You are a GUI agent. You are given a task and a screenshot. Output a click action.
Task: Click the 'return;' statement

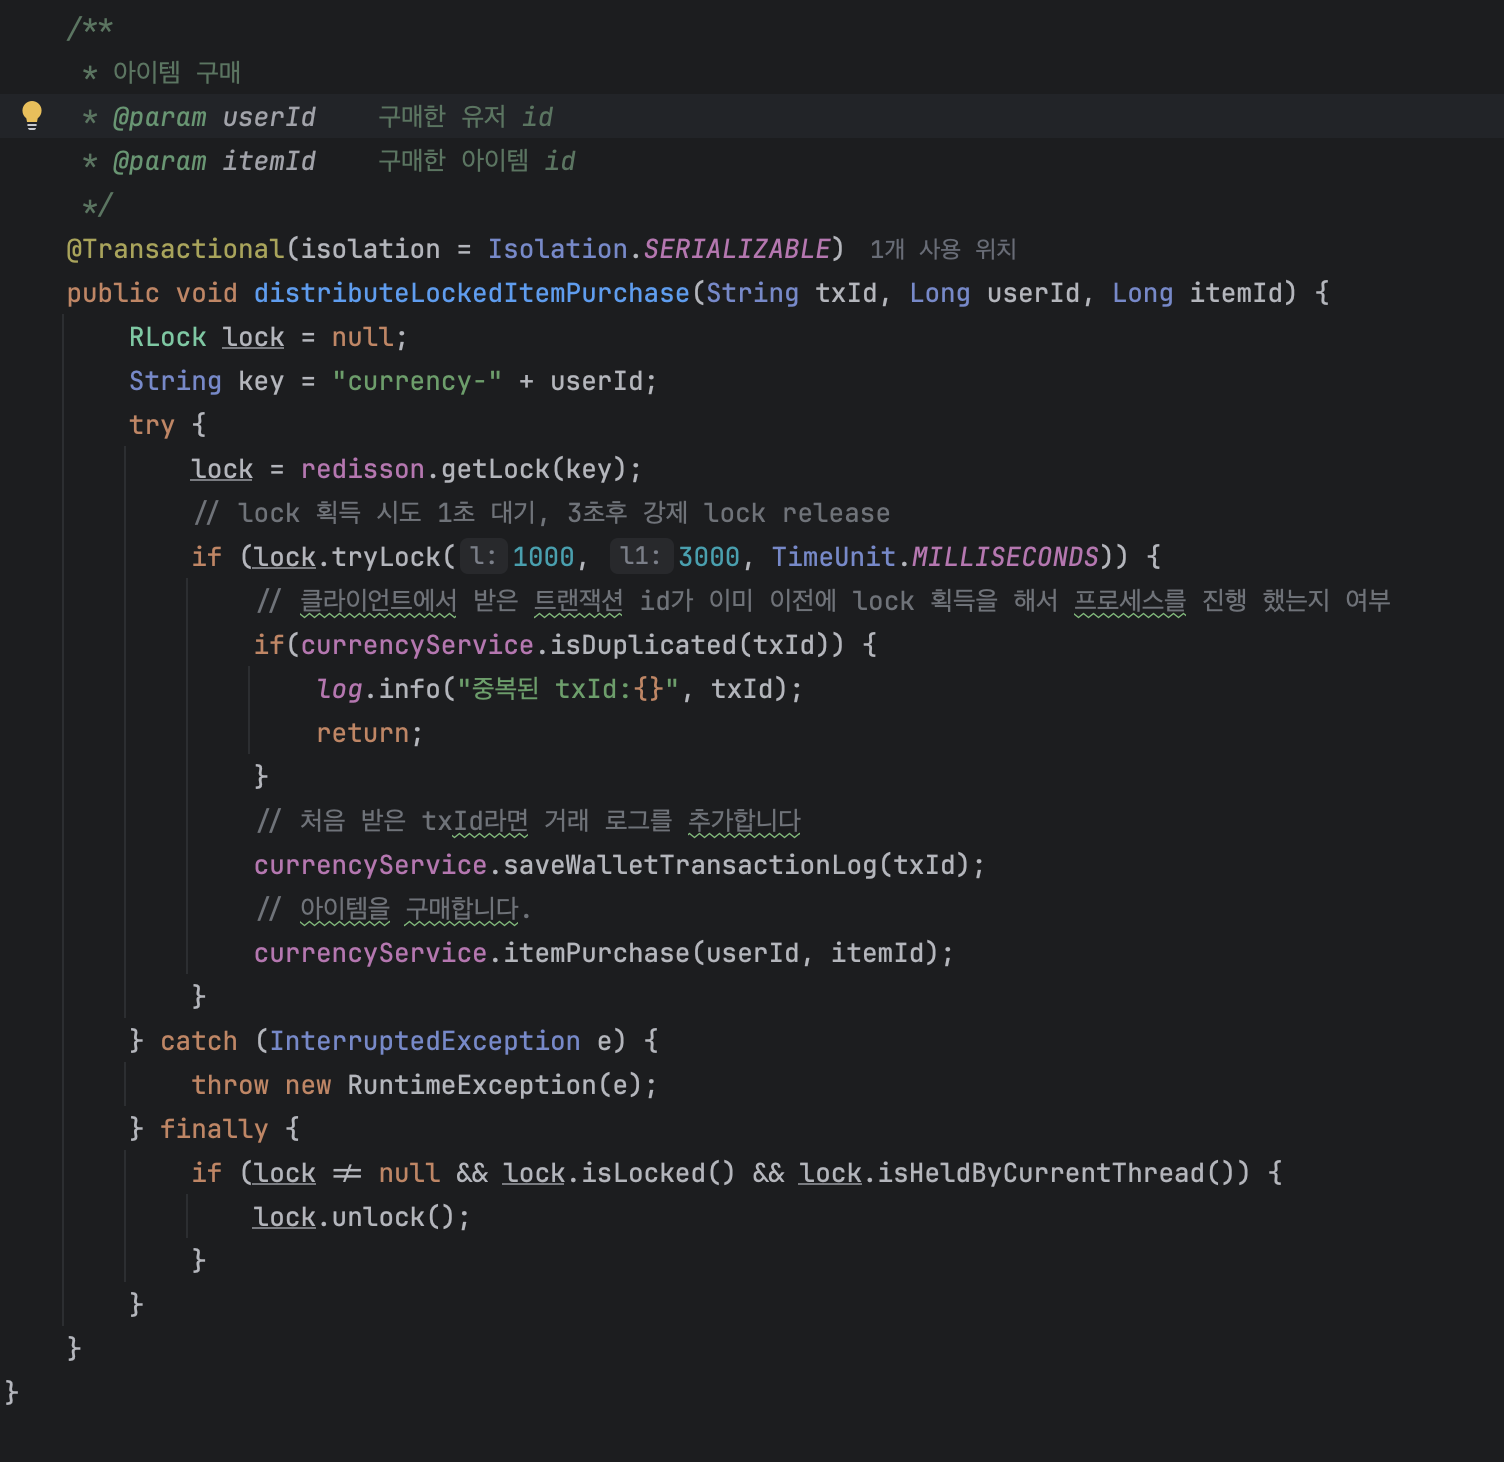point(369,733)
